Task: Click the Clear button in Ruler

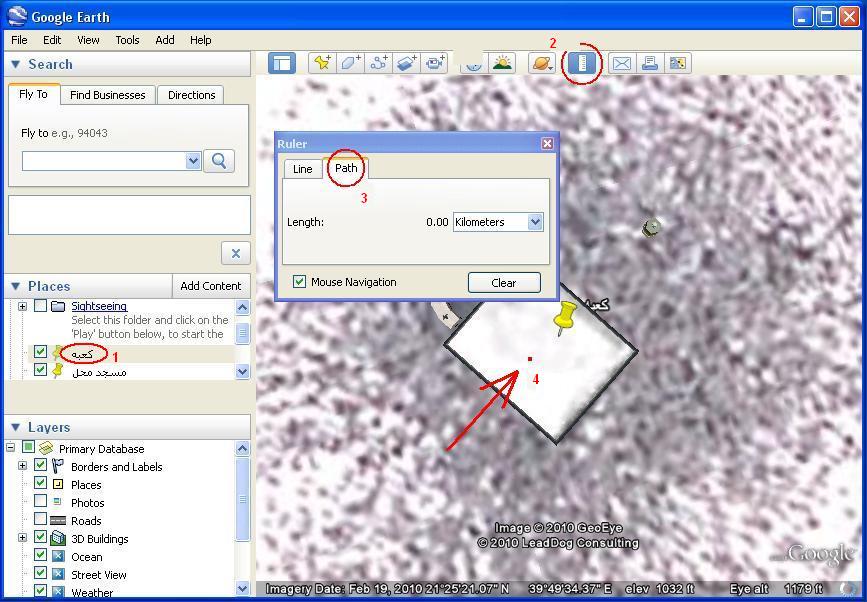Action: pos(504,282)
